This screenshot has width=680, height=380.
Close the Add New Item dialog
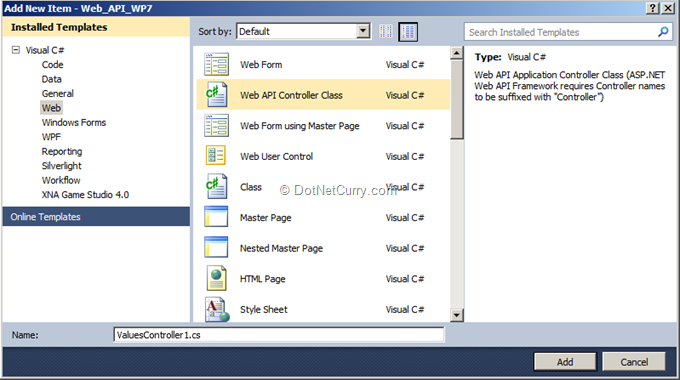pos(668,8)
